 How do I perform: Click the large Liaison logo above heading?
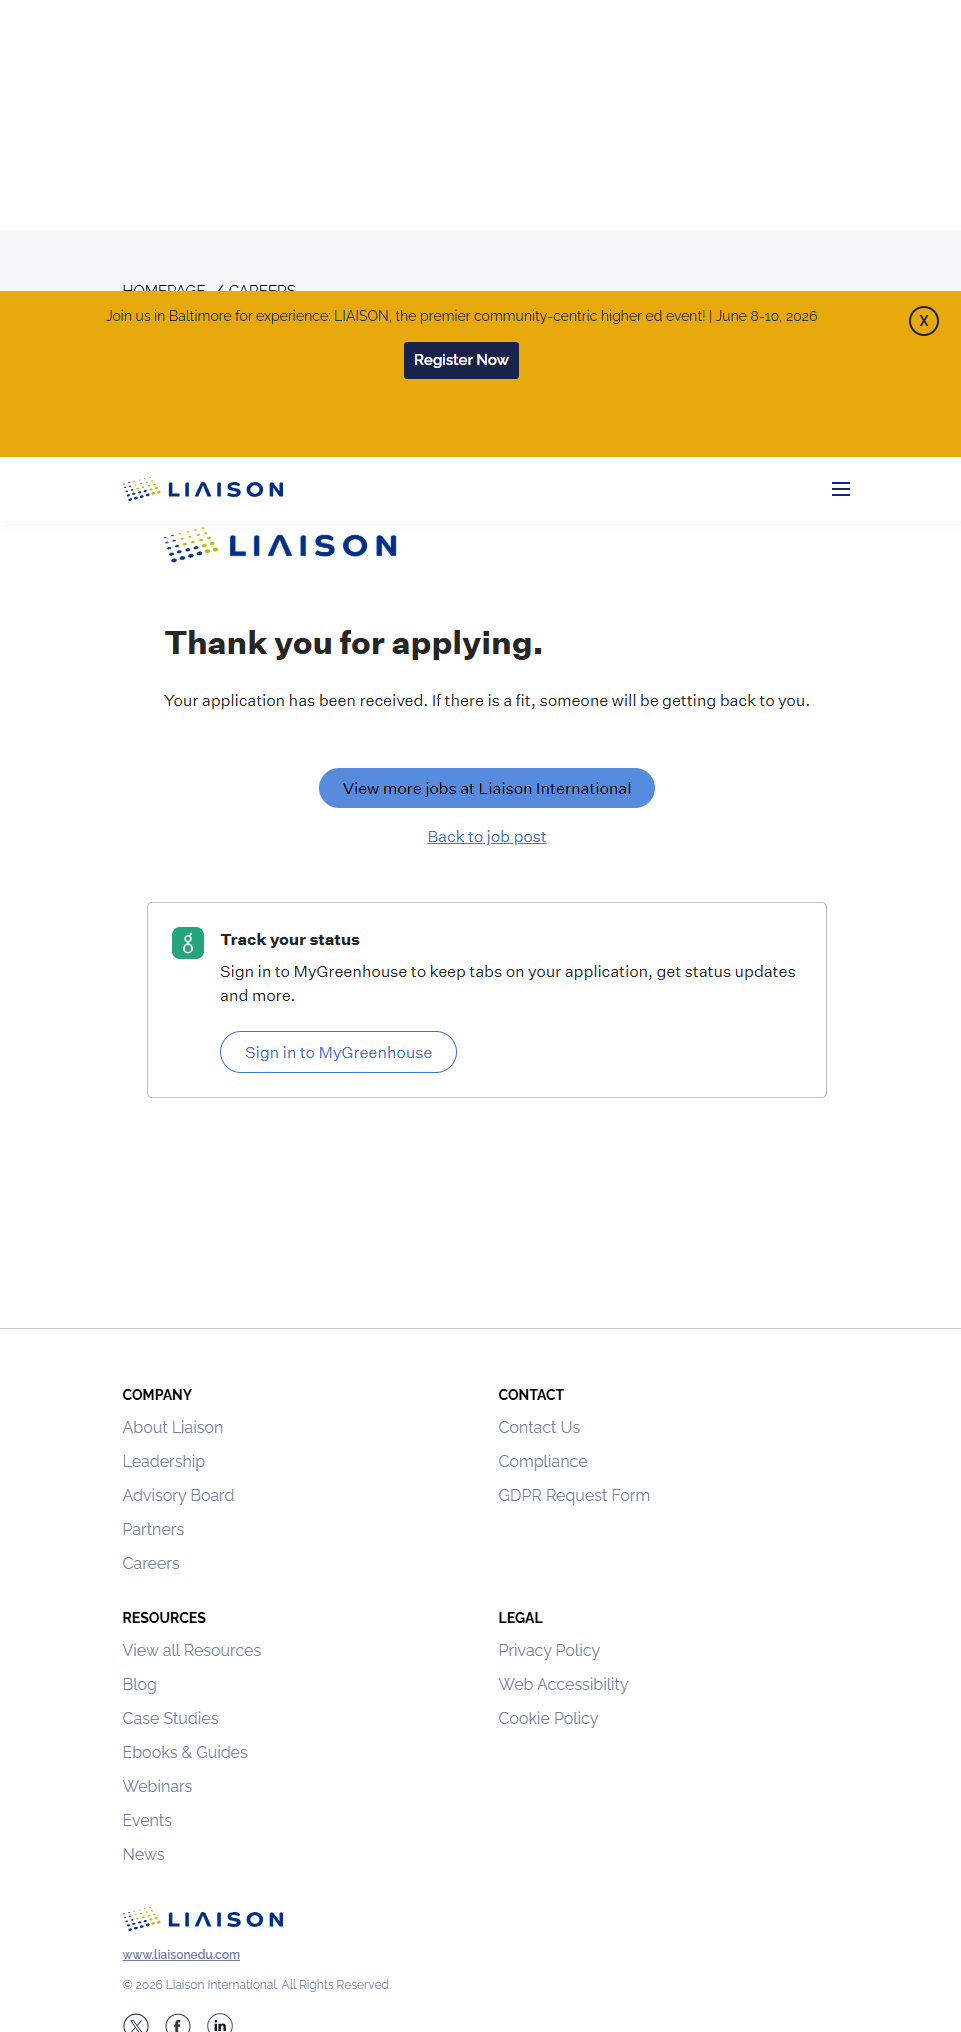(281, 545)
